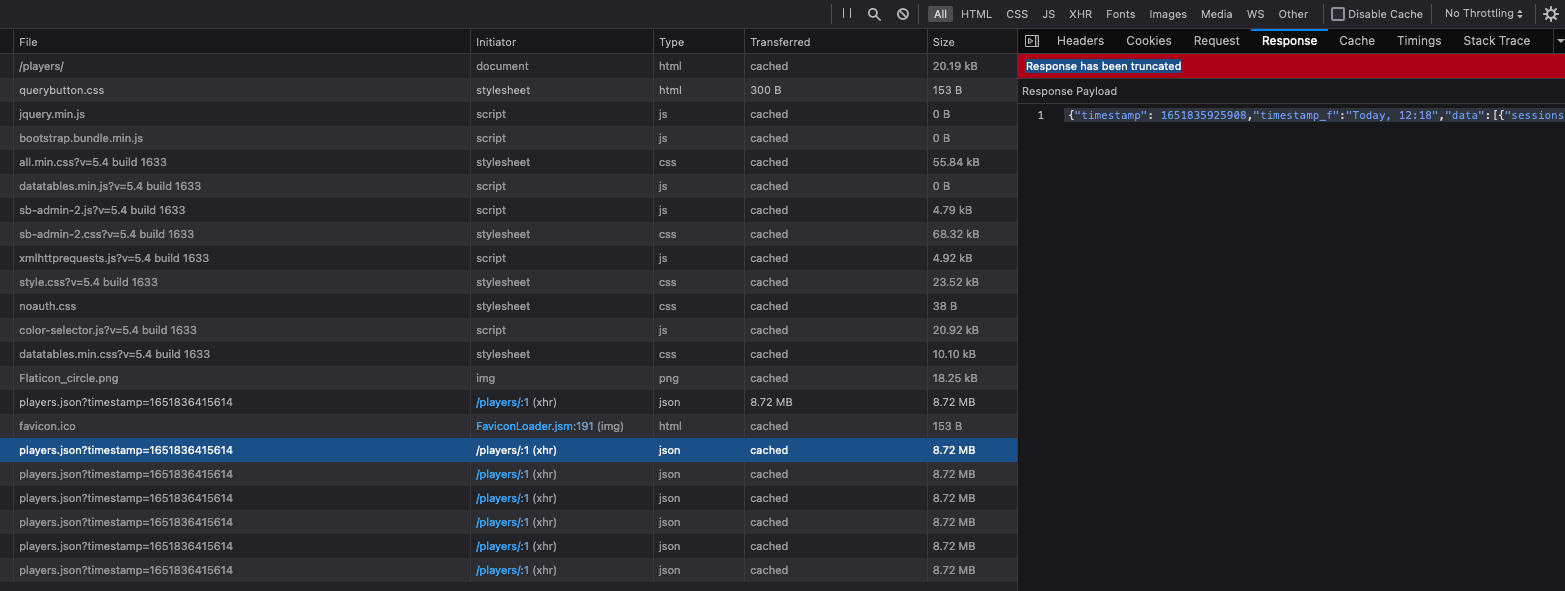Open the overflow arrow beside Stack Trace
This screenshot has height=591, width=1565.
(1556, 40)
